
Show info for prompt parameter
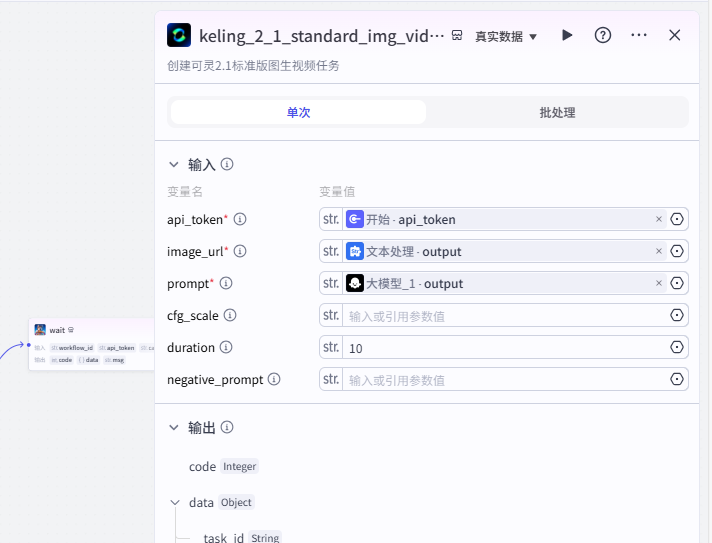(226, 283)
